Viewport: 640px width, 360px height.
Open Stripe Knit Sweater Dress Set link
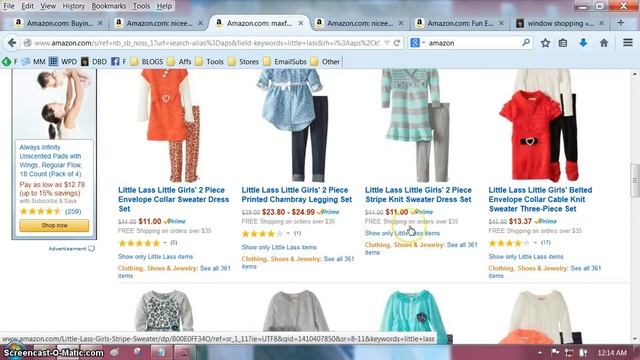tap(418, 195)
